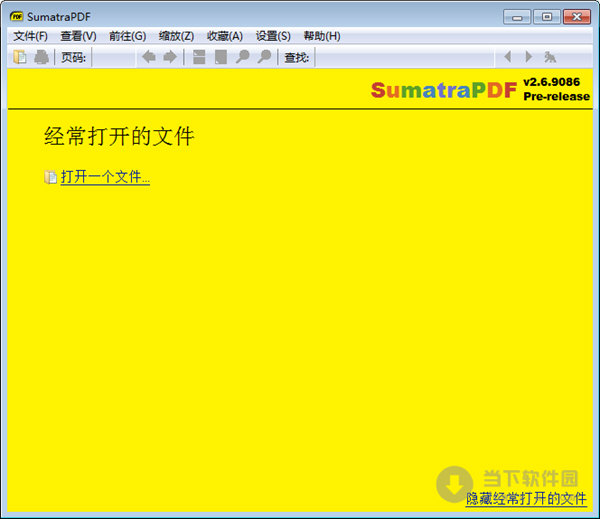Click the 经常打开的文件 heading

pos(119,136)
